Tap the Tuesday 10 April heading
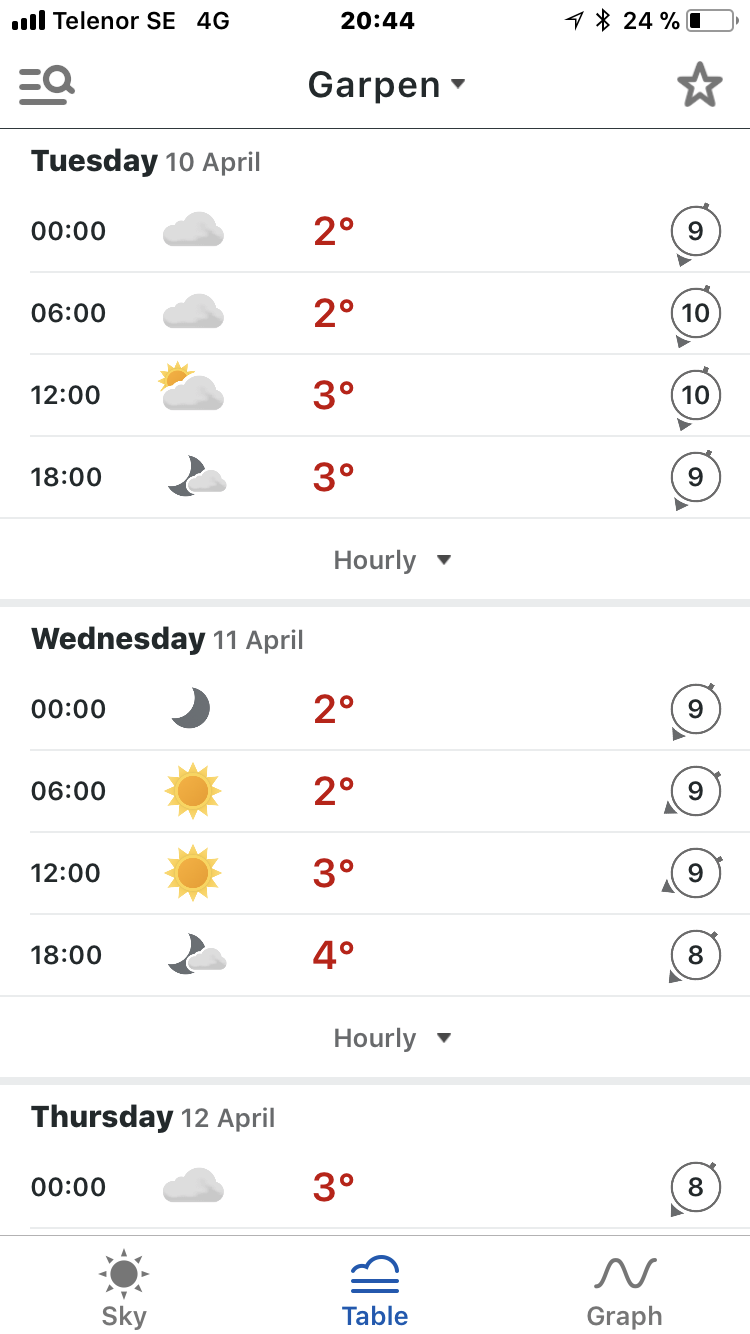The width and height of the screenshot is (750, 1334). [146, 161]
